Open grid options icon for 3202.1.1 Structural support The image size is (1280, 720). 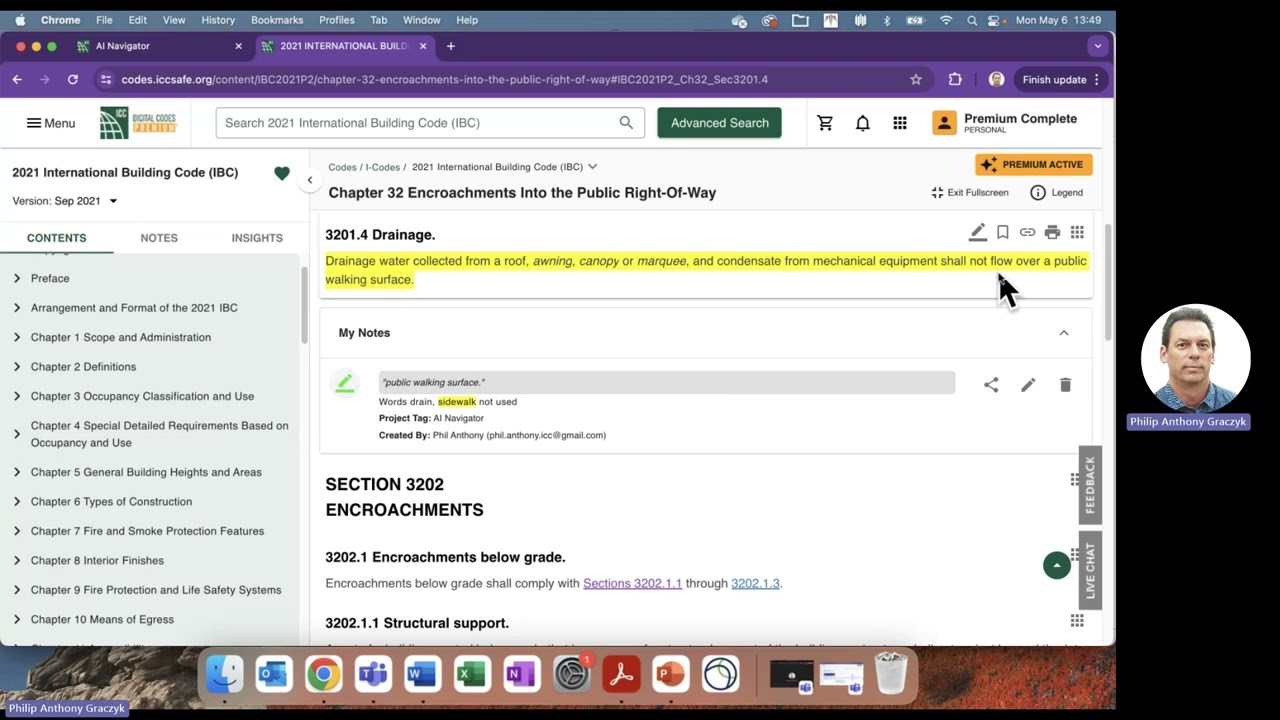click(1077, 621)
